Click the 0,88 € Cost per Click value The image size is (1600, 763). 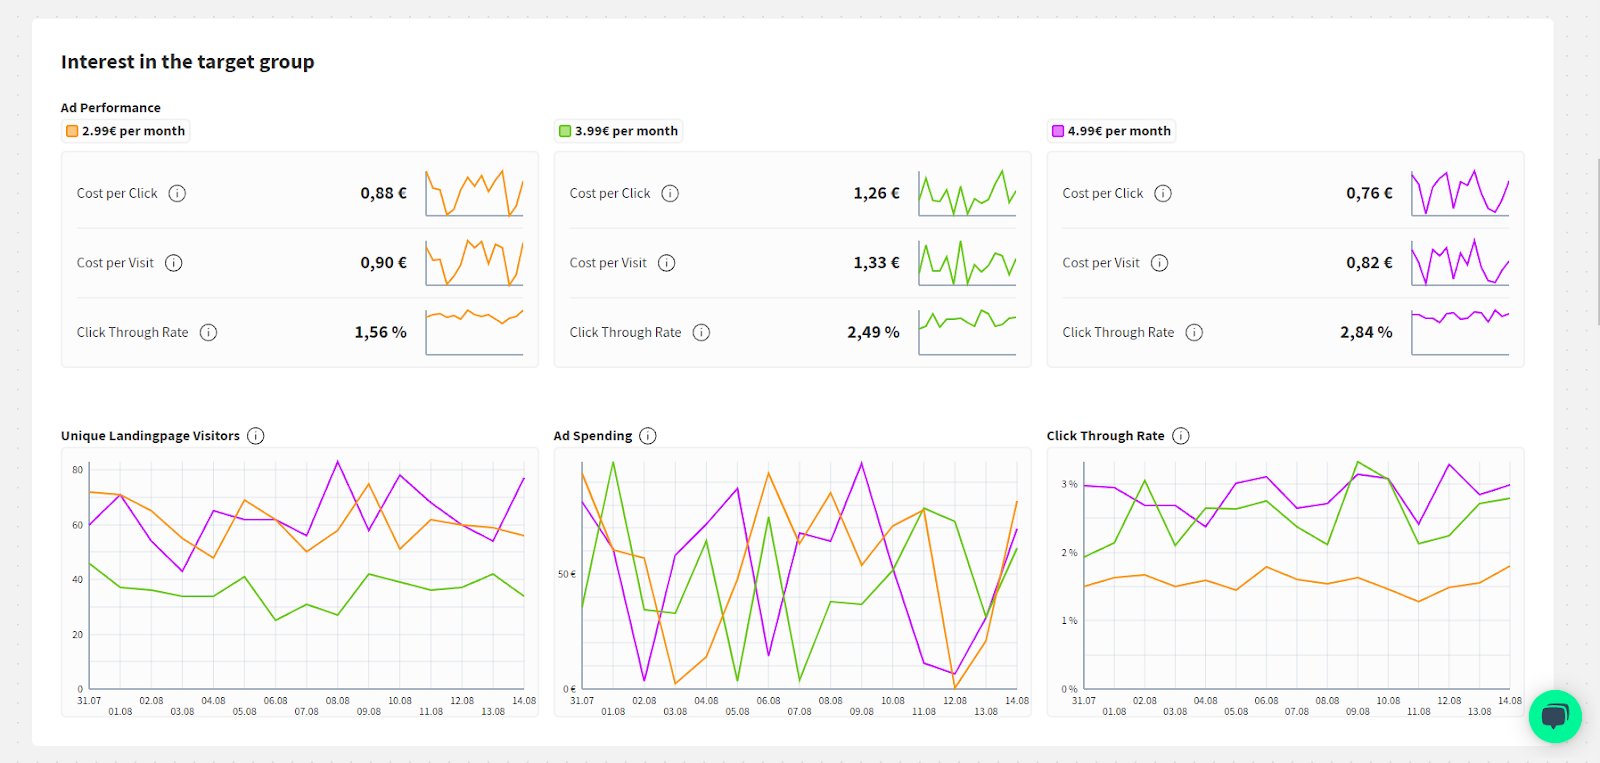[x=383, y=193]
